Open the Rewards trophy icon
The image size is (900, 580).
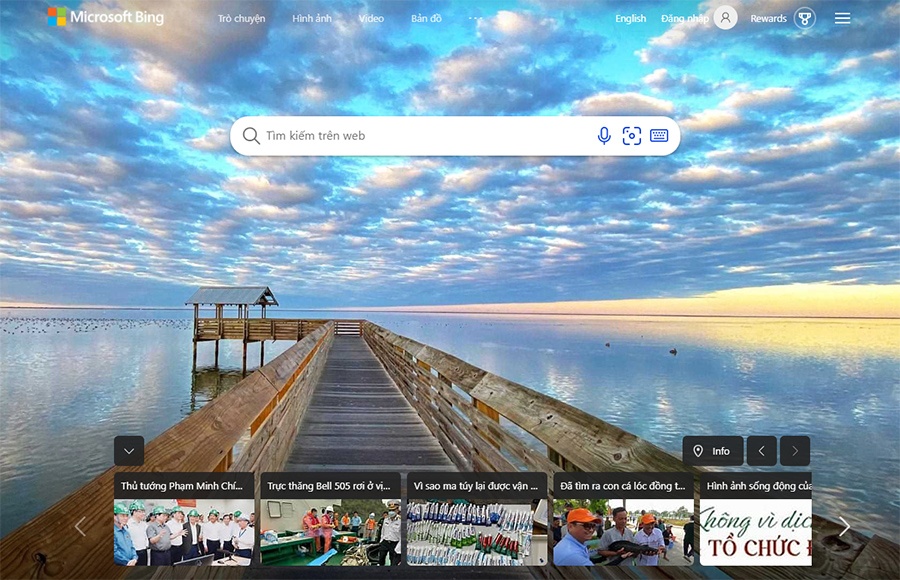804,18
